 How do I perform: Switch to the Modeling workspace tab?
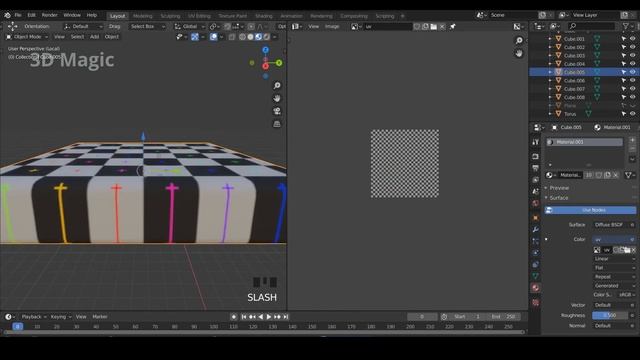pos(142,16)
